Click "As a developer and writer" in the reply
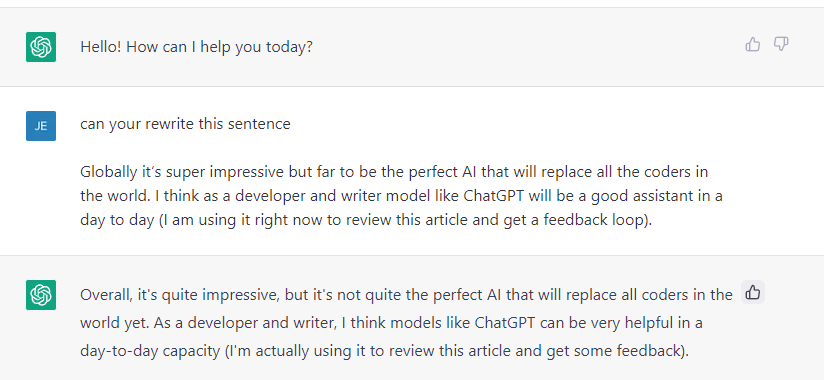 [x=244, y=322]
